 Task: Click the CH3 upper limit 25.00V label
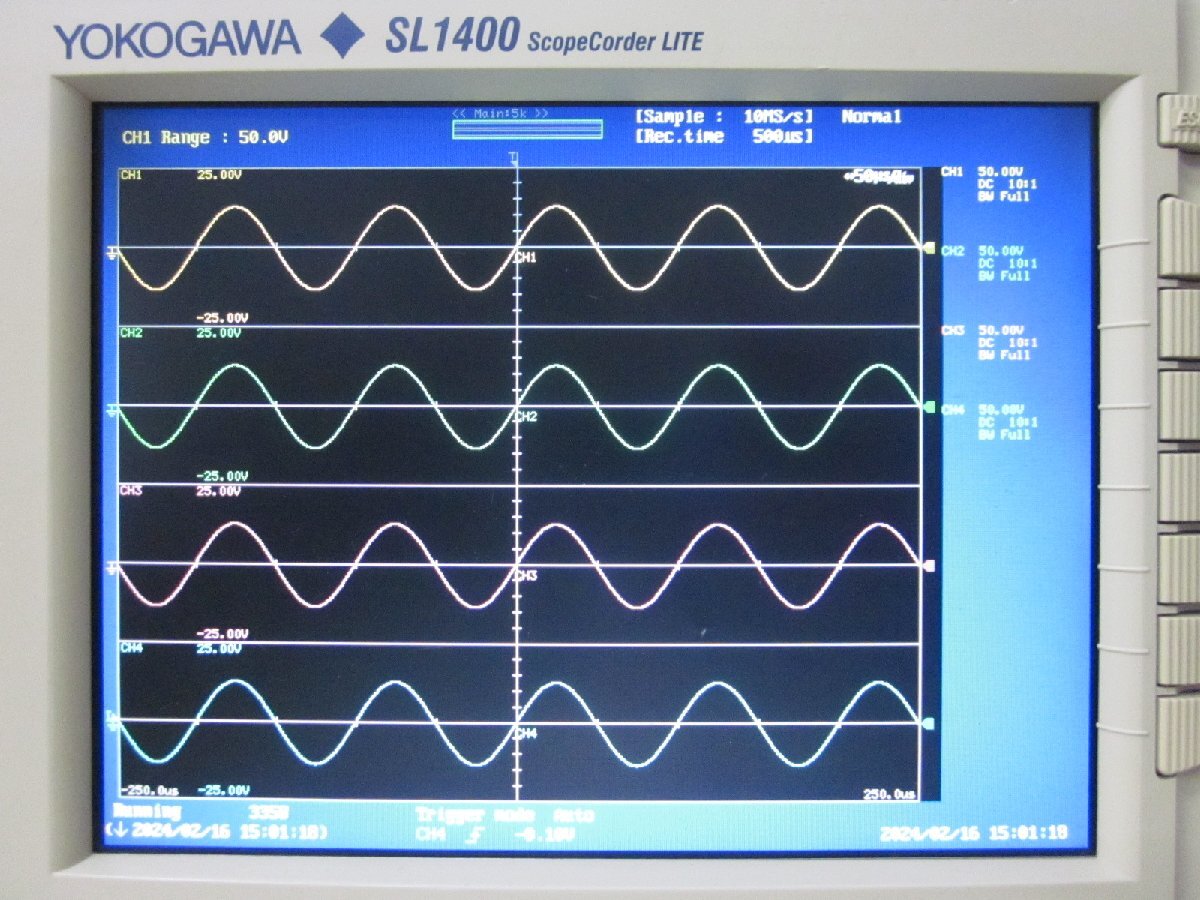[x=219, y=491]
